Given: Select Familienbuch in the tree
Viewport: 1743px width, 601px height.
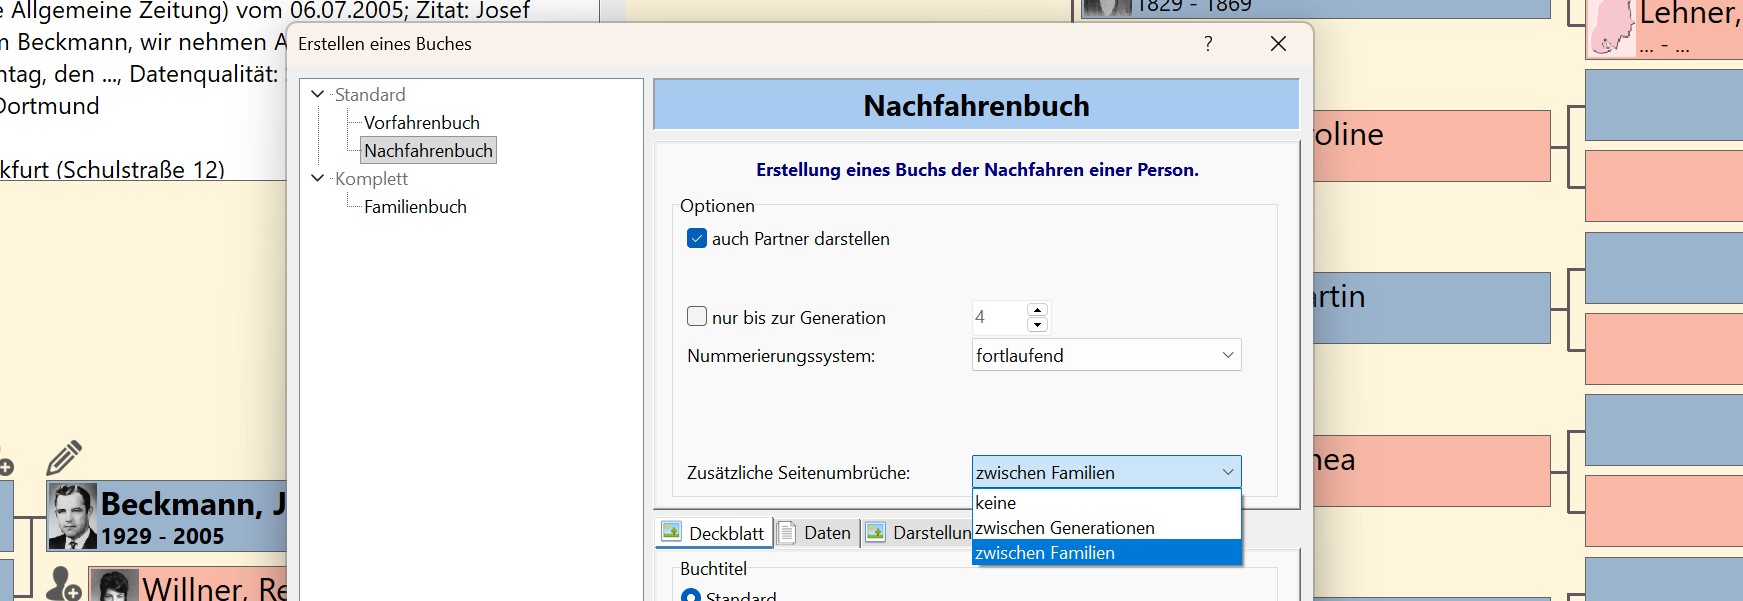Looking at the screenshot, I should point(415,207).
